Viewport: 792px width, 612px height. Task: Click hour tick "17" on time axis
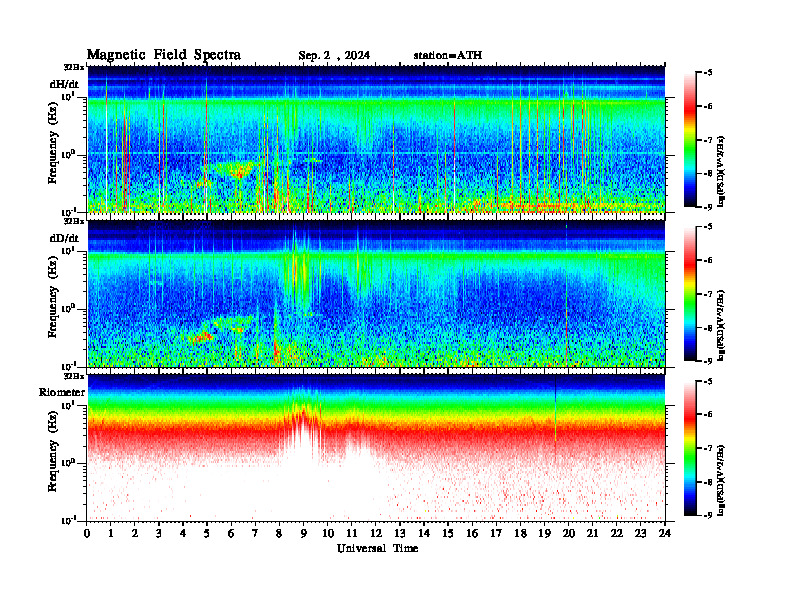(x=496, y=534)
